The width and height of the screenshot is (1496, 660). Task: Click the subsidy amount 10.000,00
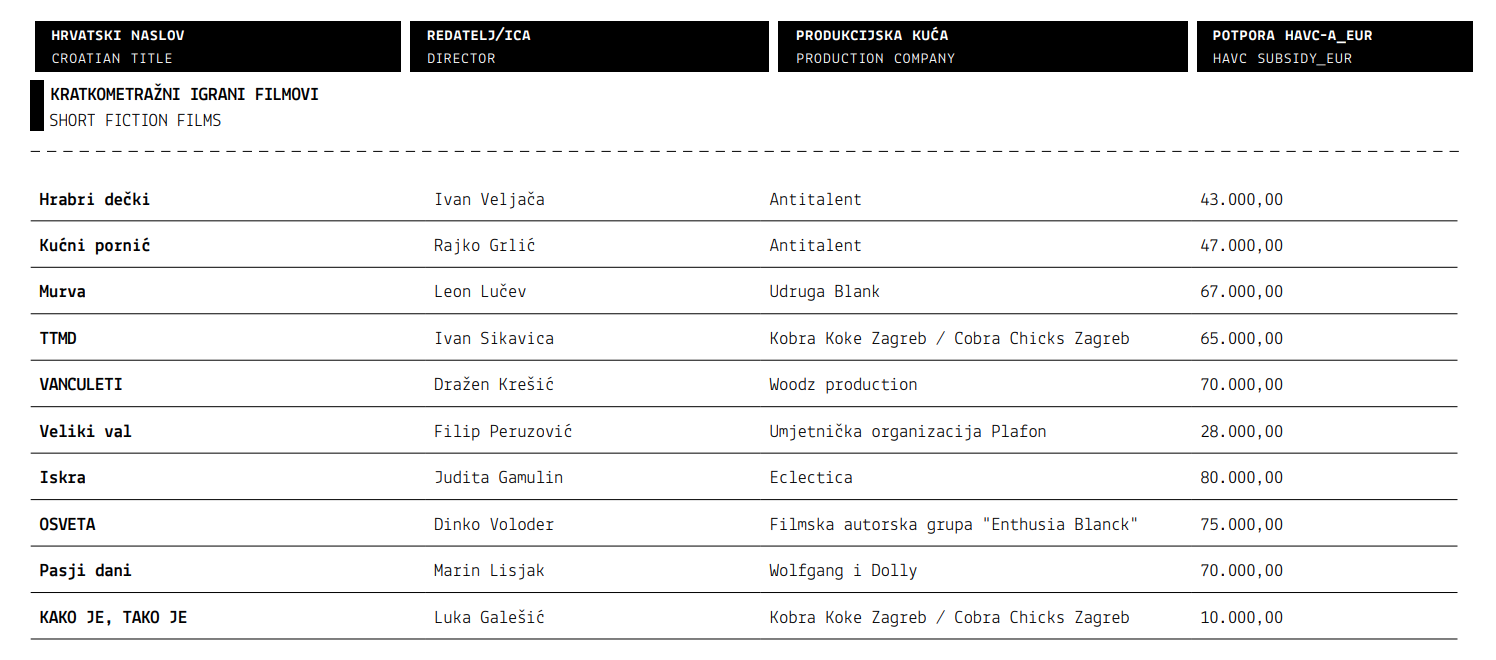[x=1241, y=617]
